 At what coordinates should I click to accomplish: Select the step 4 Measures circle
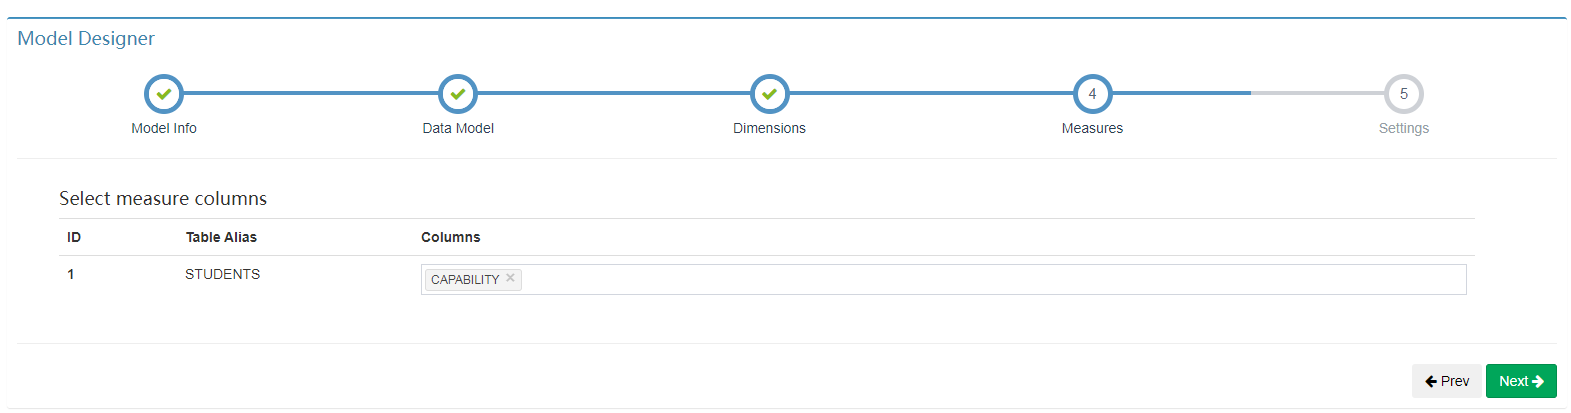[x=1092, y=94]
